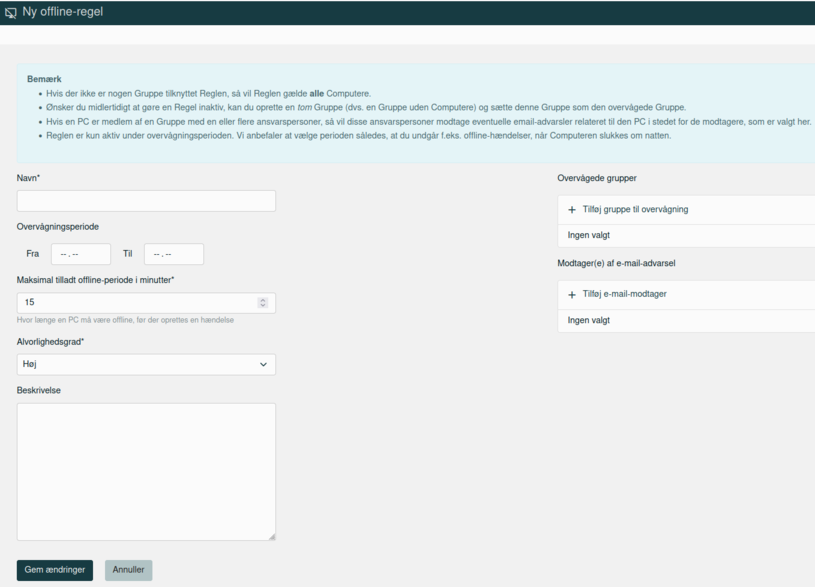Open the Alvorlighedsgrad dropdown showing Høj
This screenshot has width=815, height=587.
[146, 364]
